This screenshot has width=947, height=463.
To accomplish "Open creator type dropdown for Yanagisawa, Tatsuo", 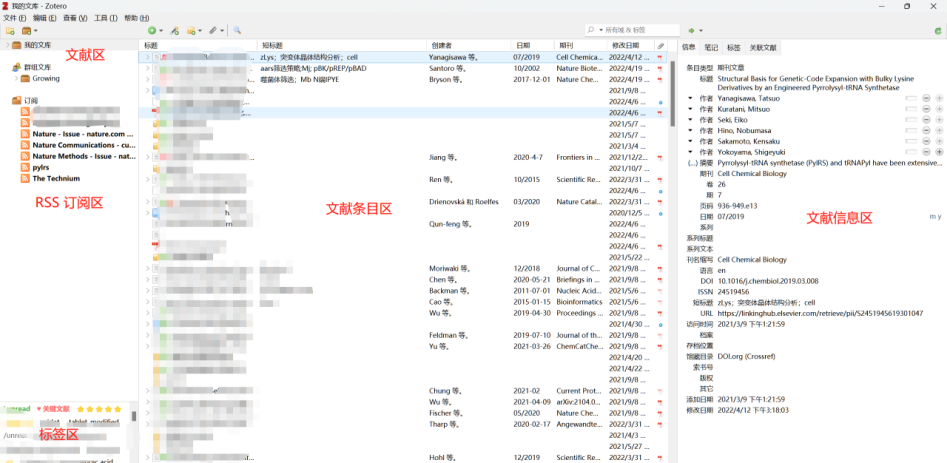I will pyautogui.click(x=690, y=98).
